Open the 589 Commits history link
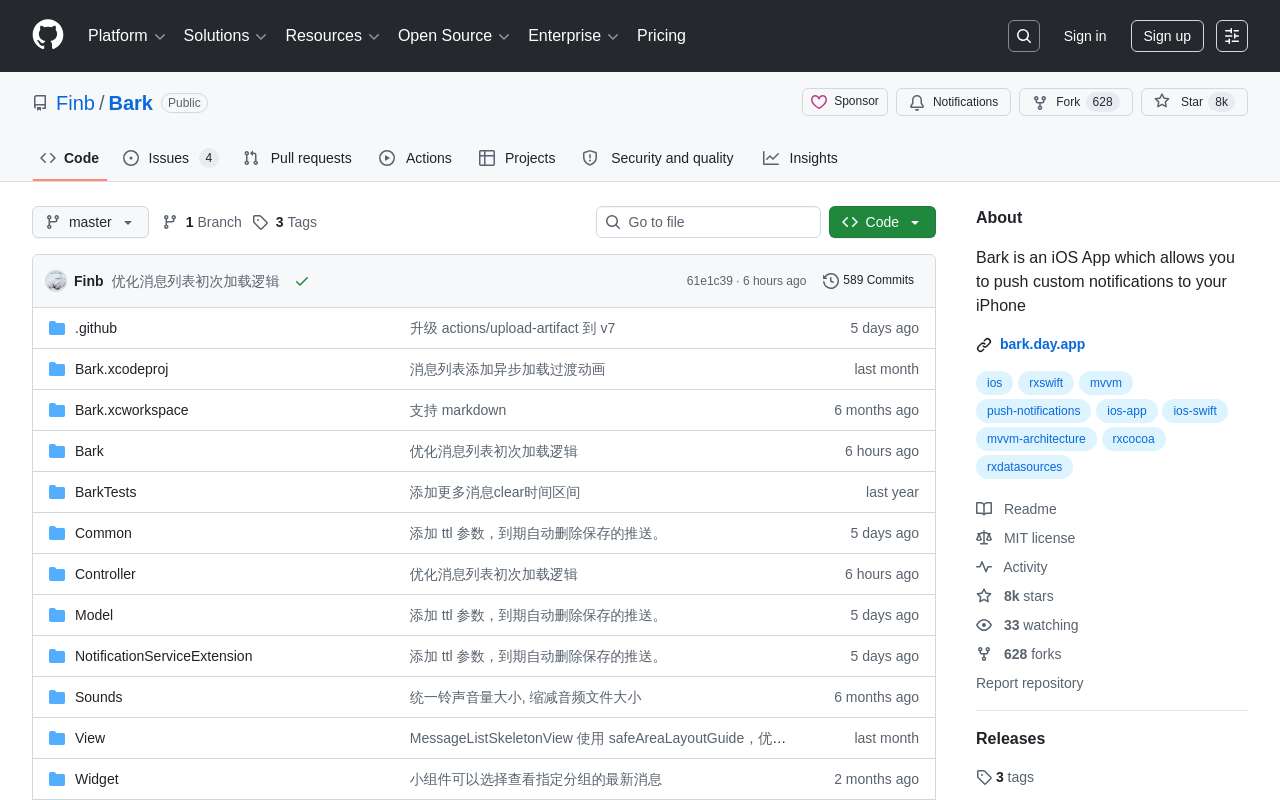The width and height of the screenshot is (1280, 800). click(x=868, y=281)
